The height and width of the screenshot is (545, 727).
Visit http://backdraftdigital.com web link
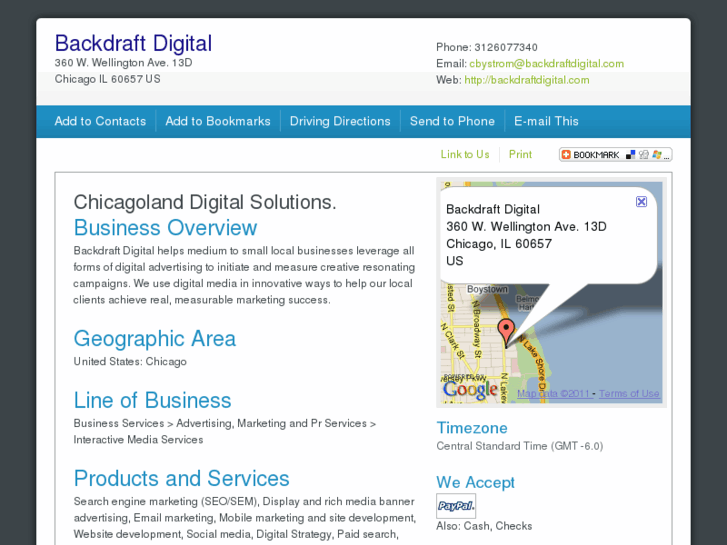(527, 80)
